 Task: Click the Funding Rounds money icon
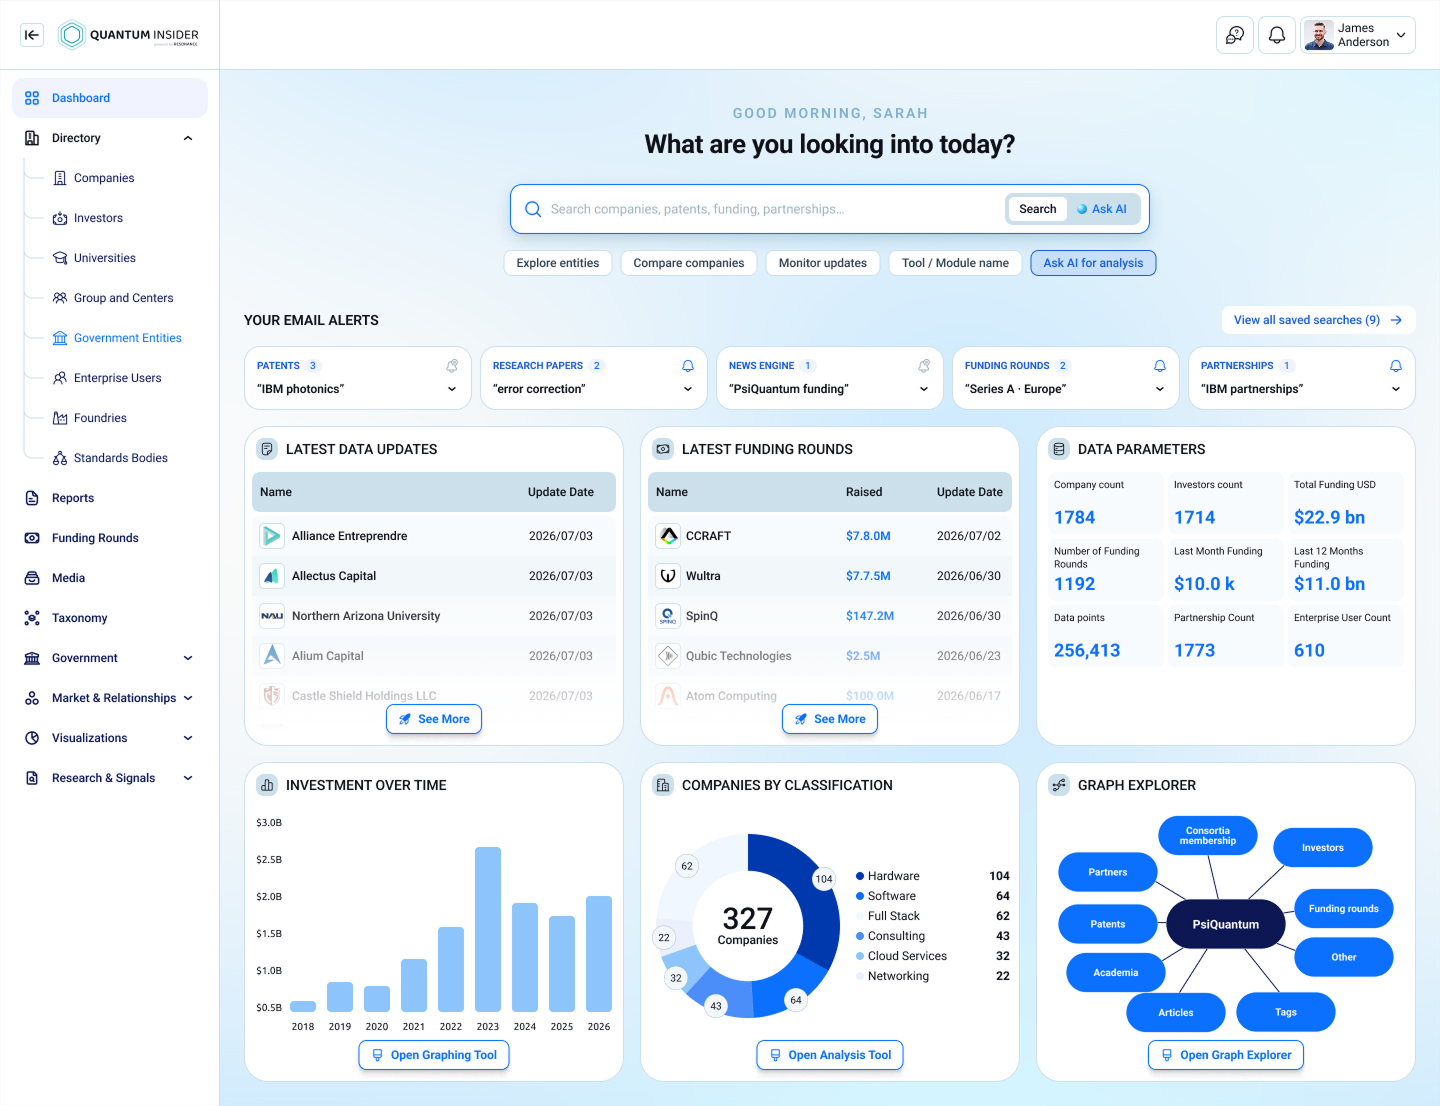click(x=32, y=538)
